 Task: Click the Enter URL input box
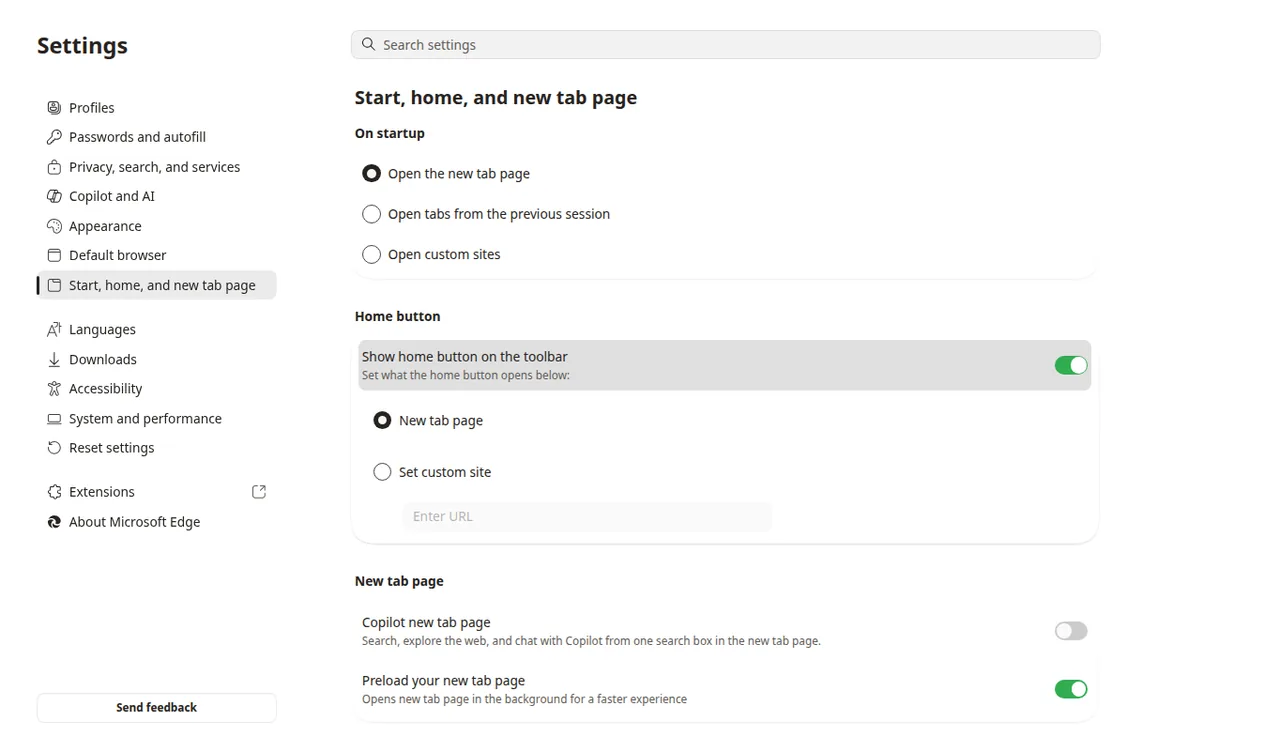coord(587,516)
